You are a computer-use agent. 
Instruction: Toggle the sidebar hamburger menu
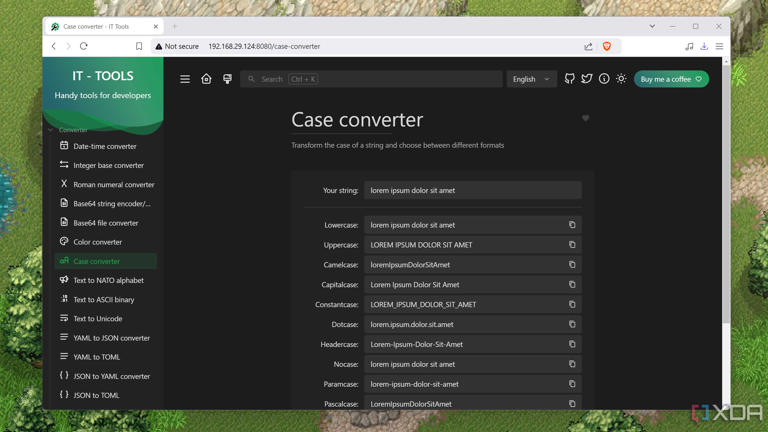(x=185, y=79)
